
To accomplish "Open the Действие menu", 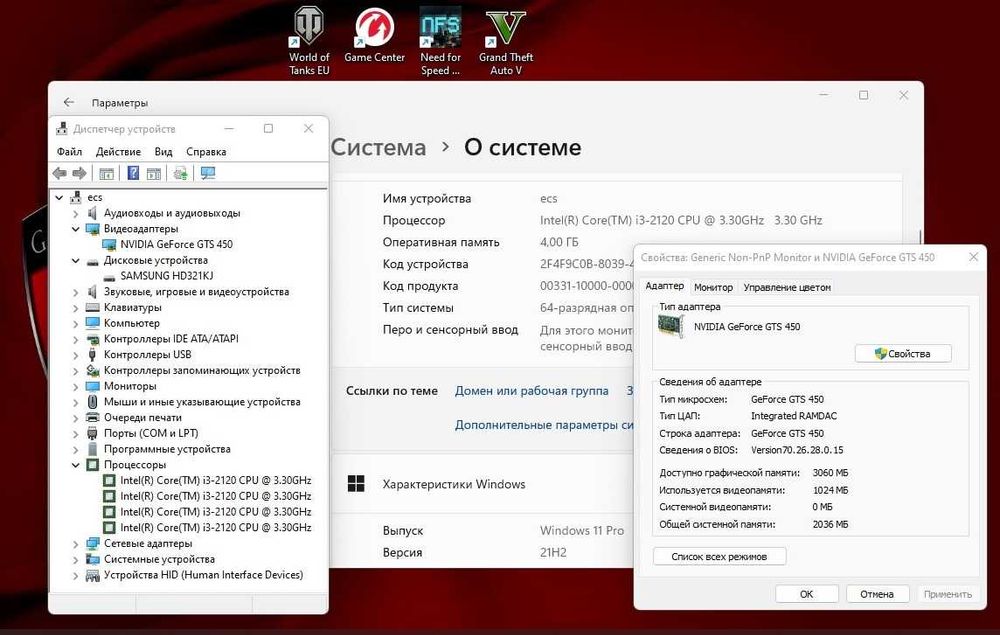I will 118,152.
